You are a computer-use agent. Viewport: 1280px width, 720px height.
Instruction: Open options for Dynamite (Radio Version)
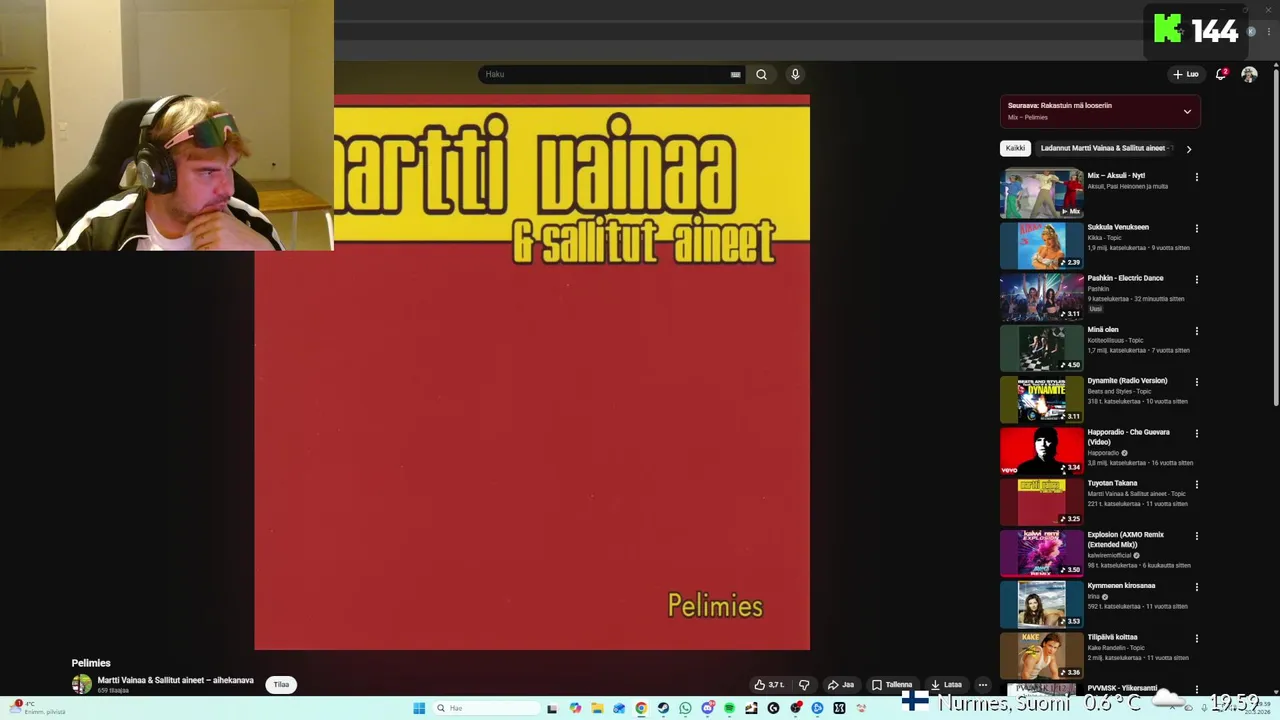pos(1196,382)
